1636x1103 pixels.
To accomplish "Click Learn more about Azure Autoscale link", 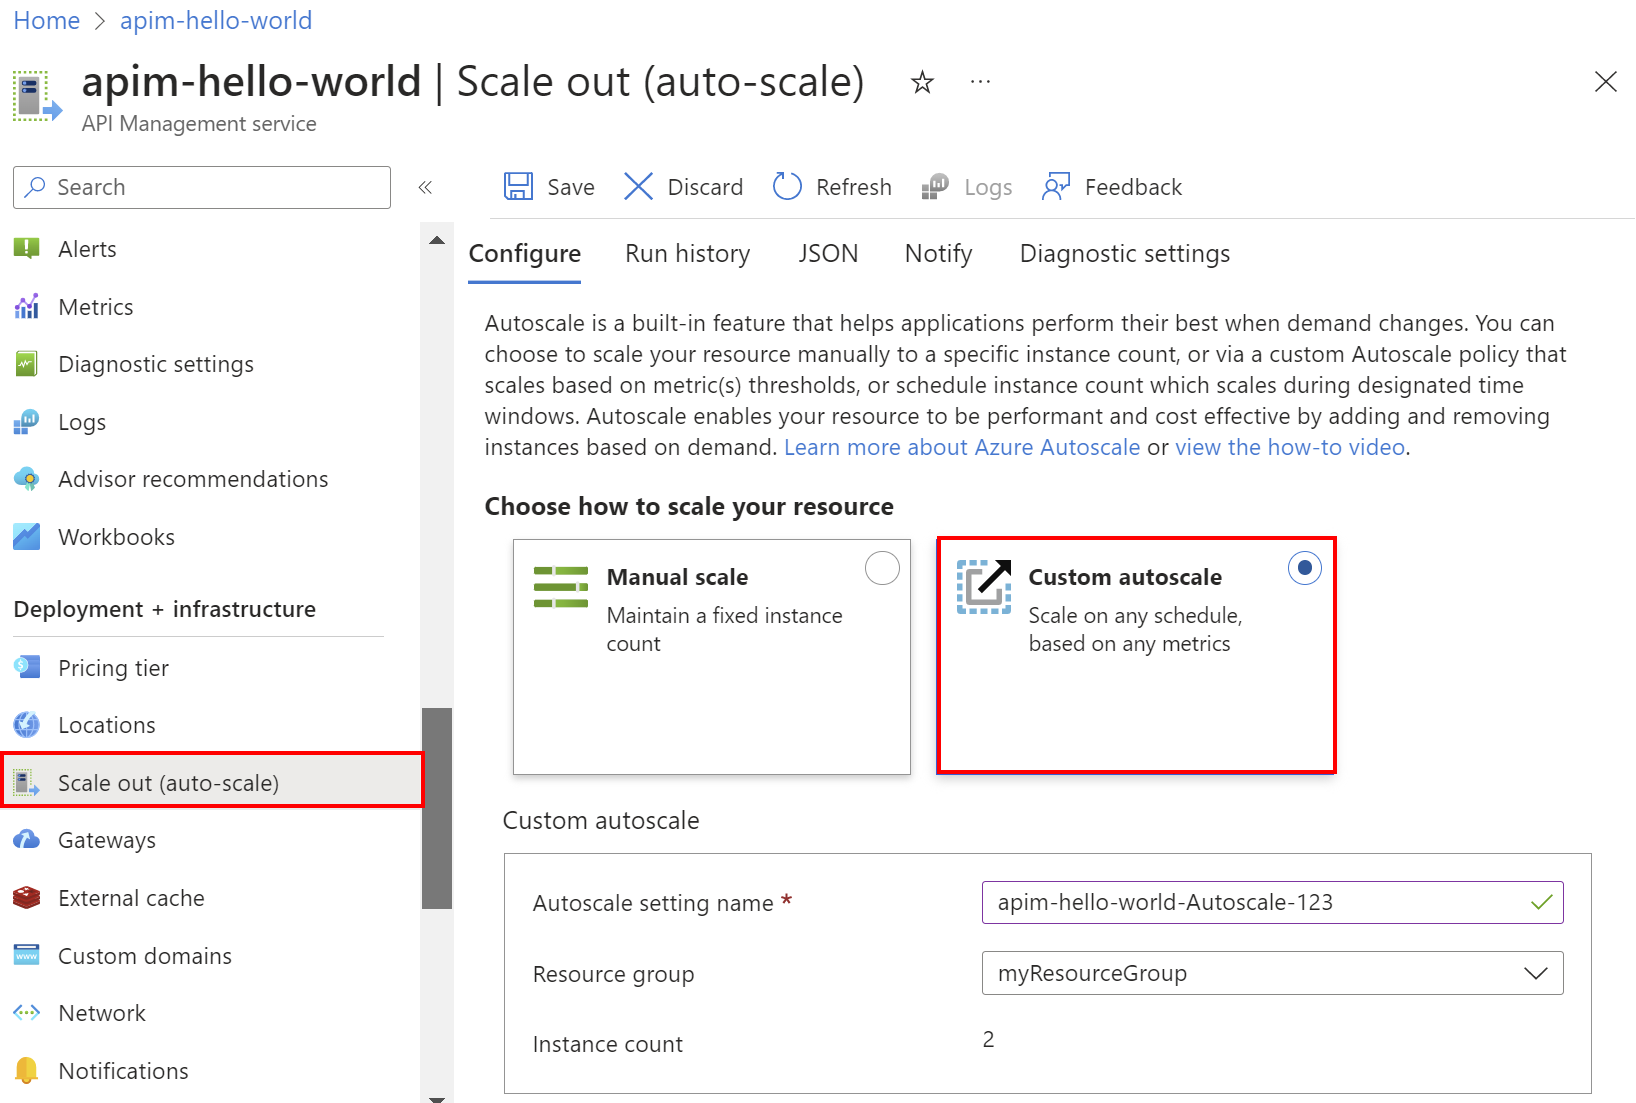I will click(961, 447).
